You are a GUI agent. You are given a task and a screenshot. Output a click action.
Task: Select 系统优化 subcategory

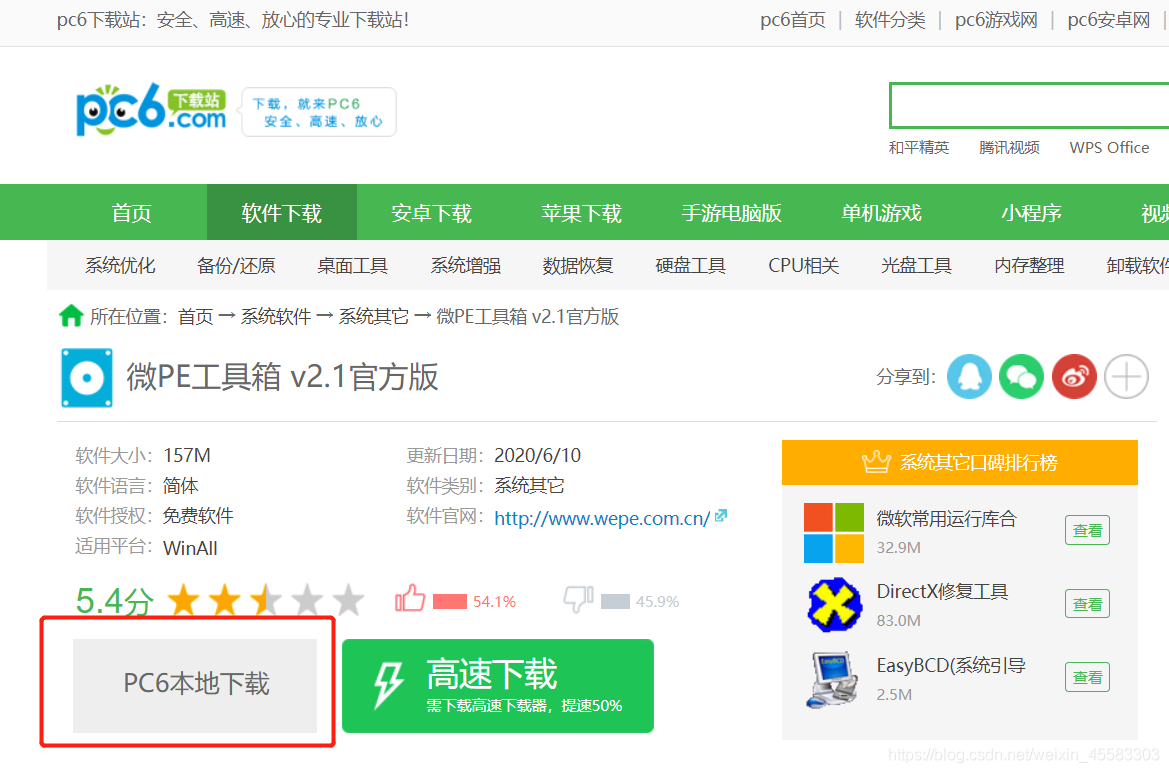pyautogui.click(x=120, y=265)
